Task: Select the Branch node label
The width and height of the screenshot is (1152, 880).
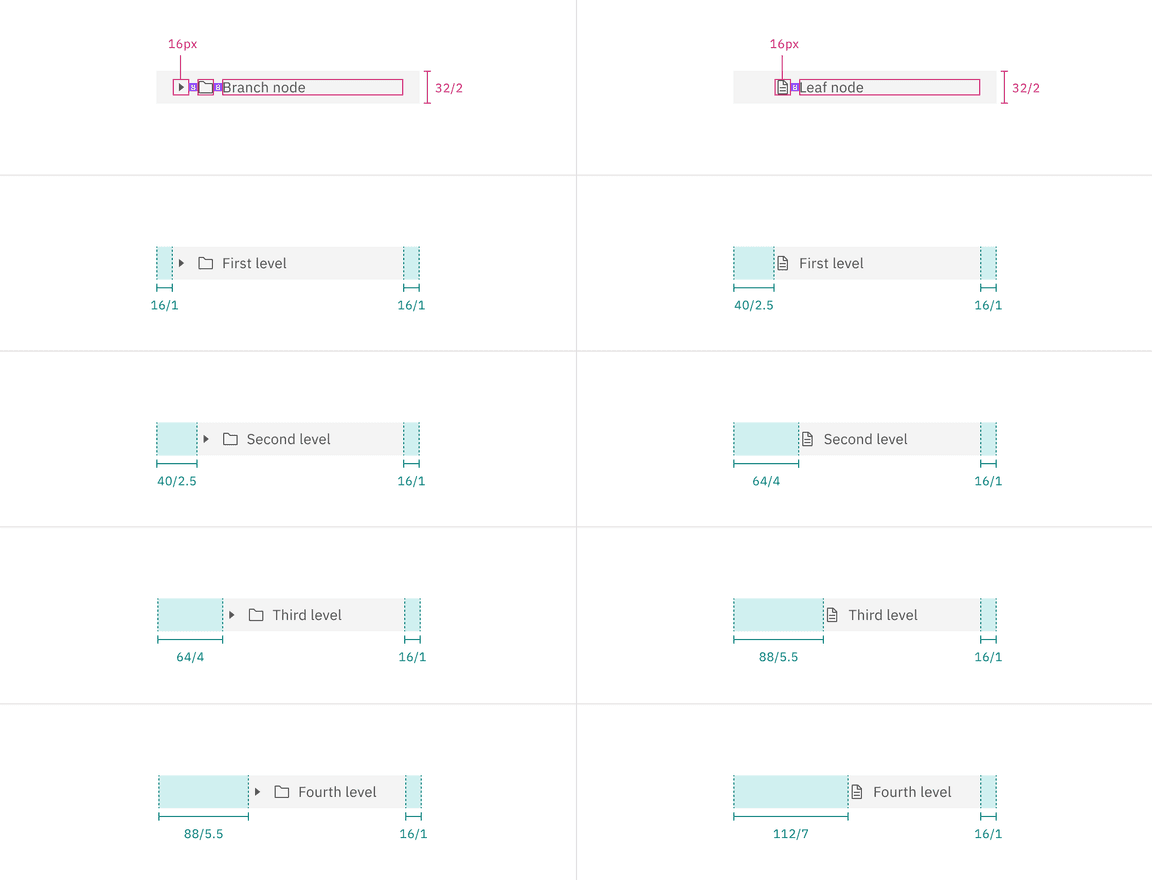Action: (x=264, y=88)
